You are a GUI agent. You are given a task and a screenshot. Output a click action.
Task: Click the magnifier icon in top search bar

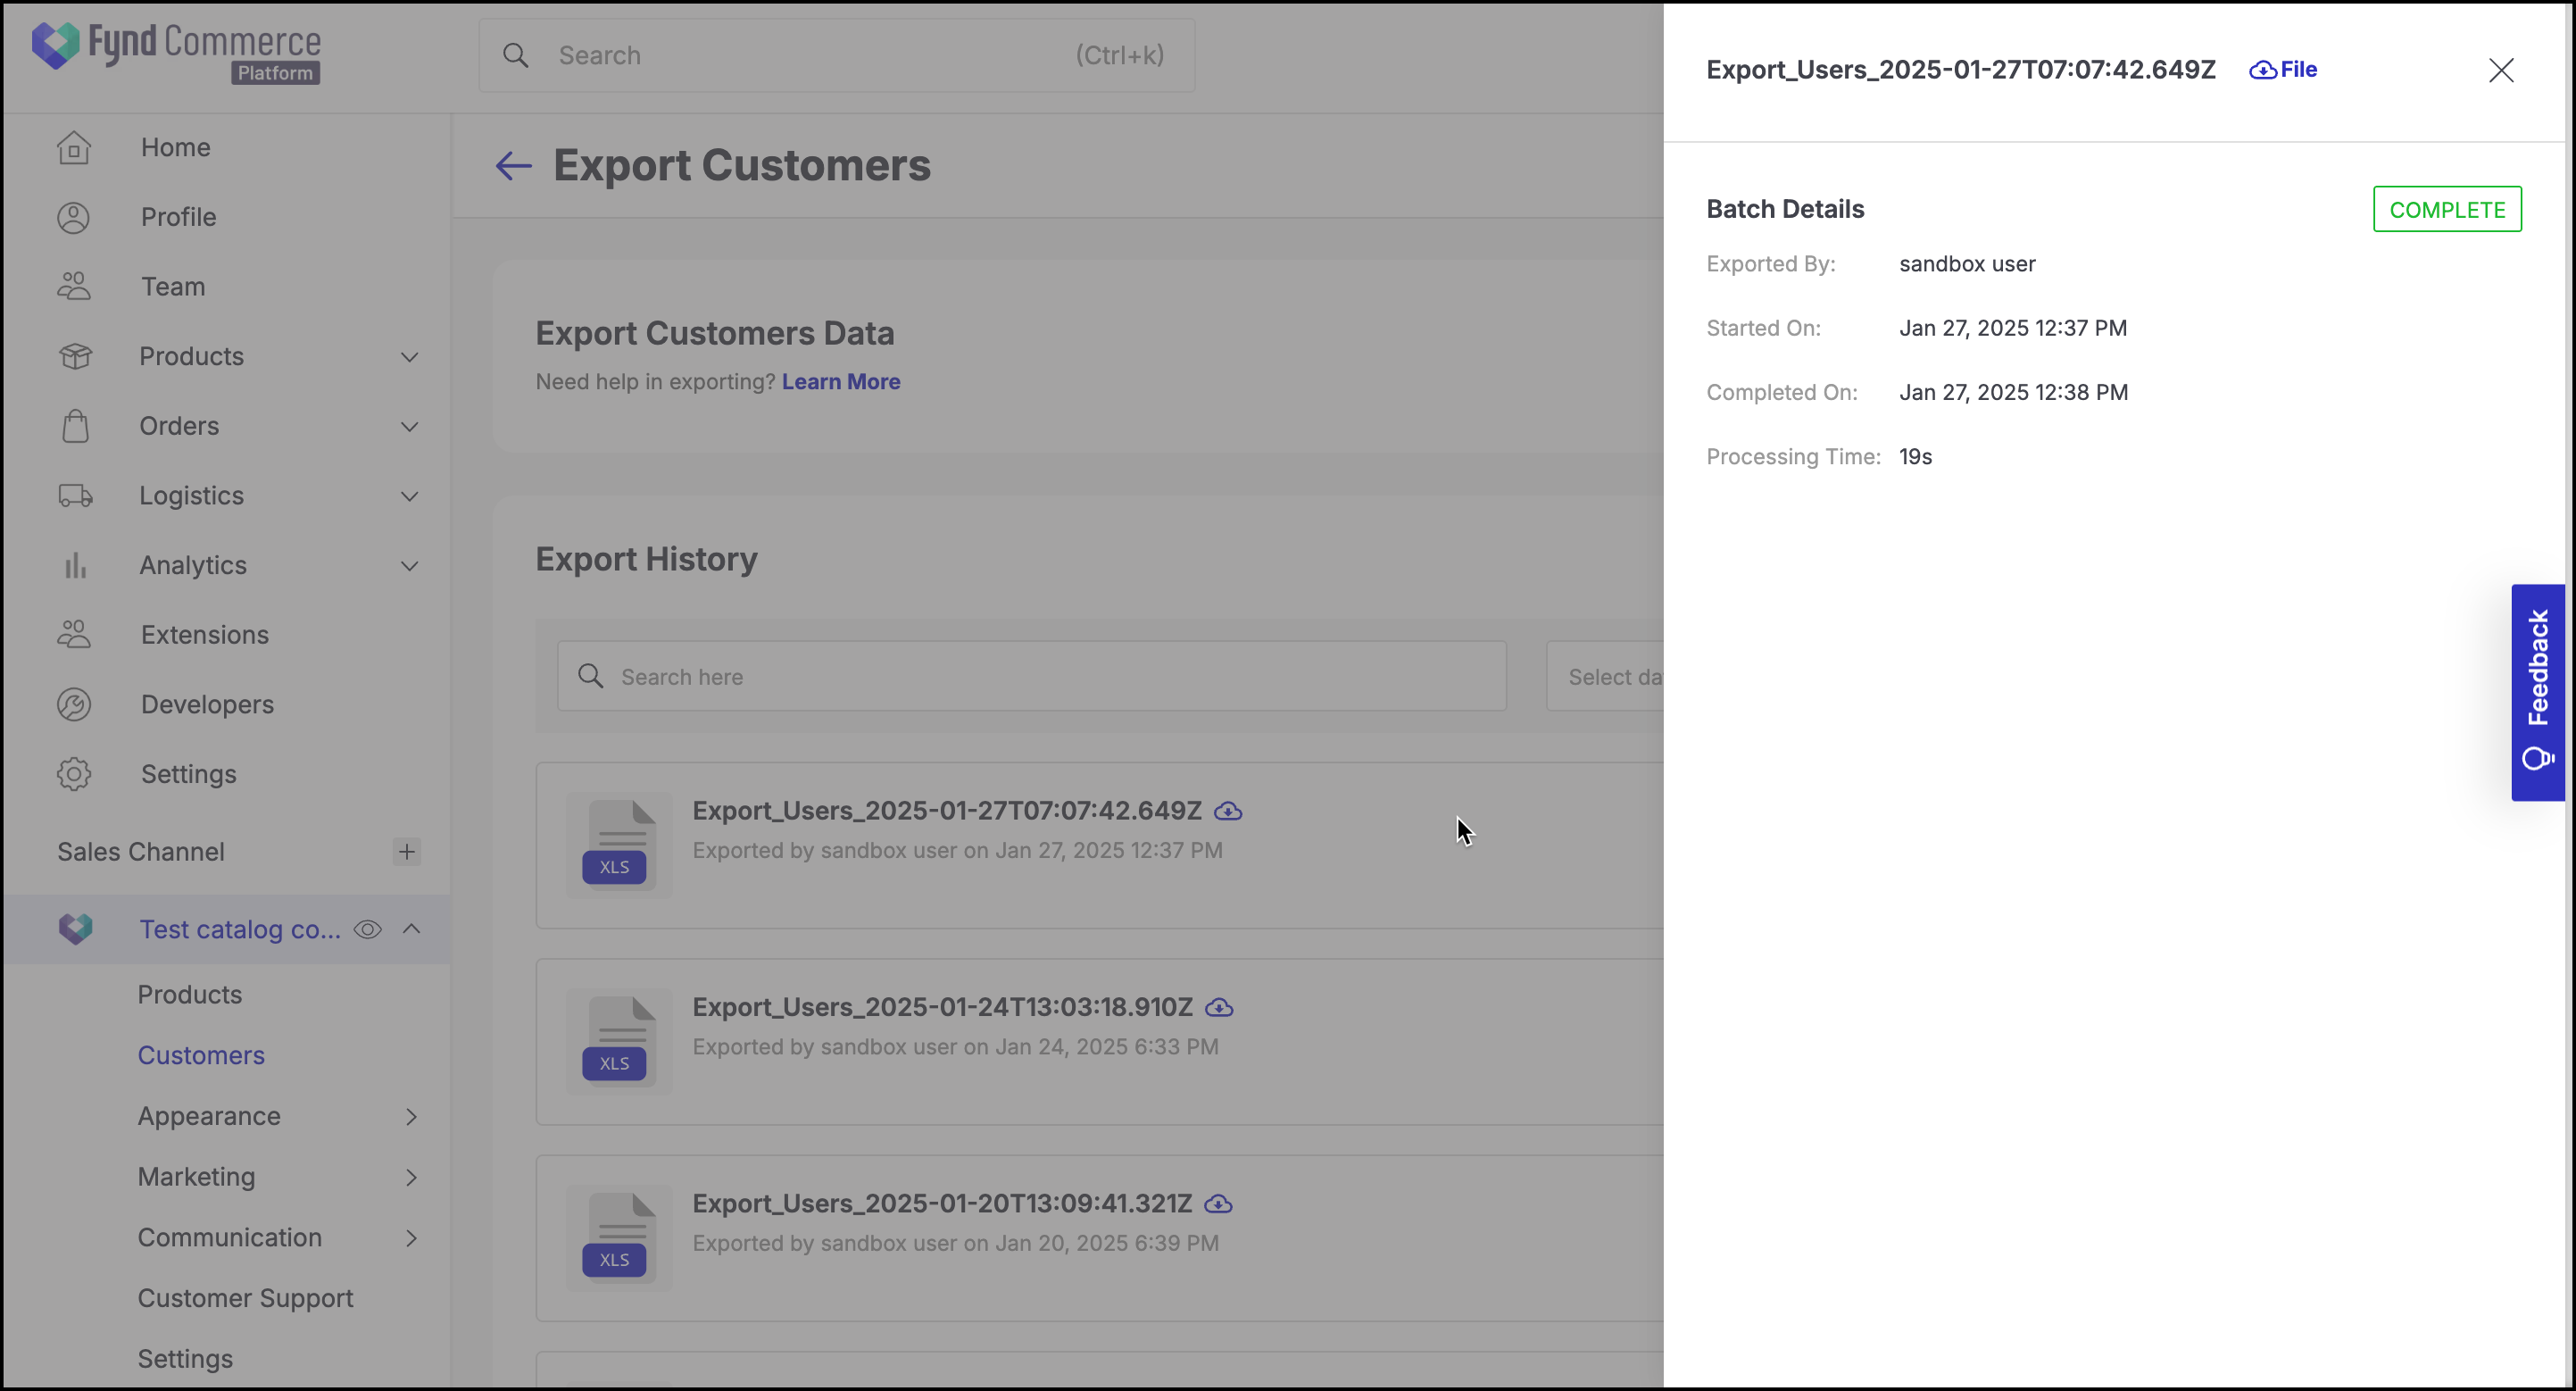point(515,56)
